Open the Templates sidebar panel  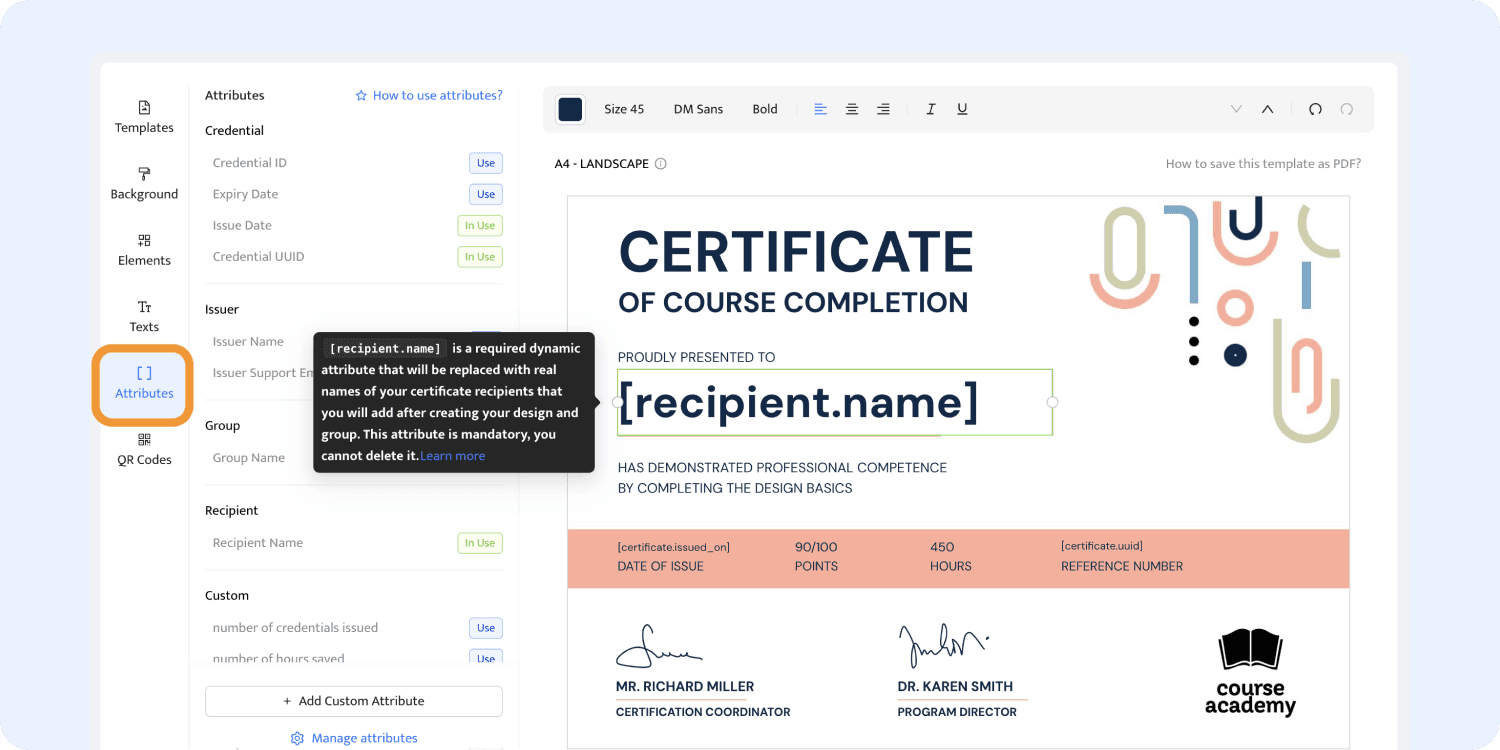click(144, 116)
